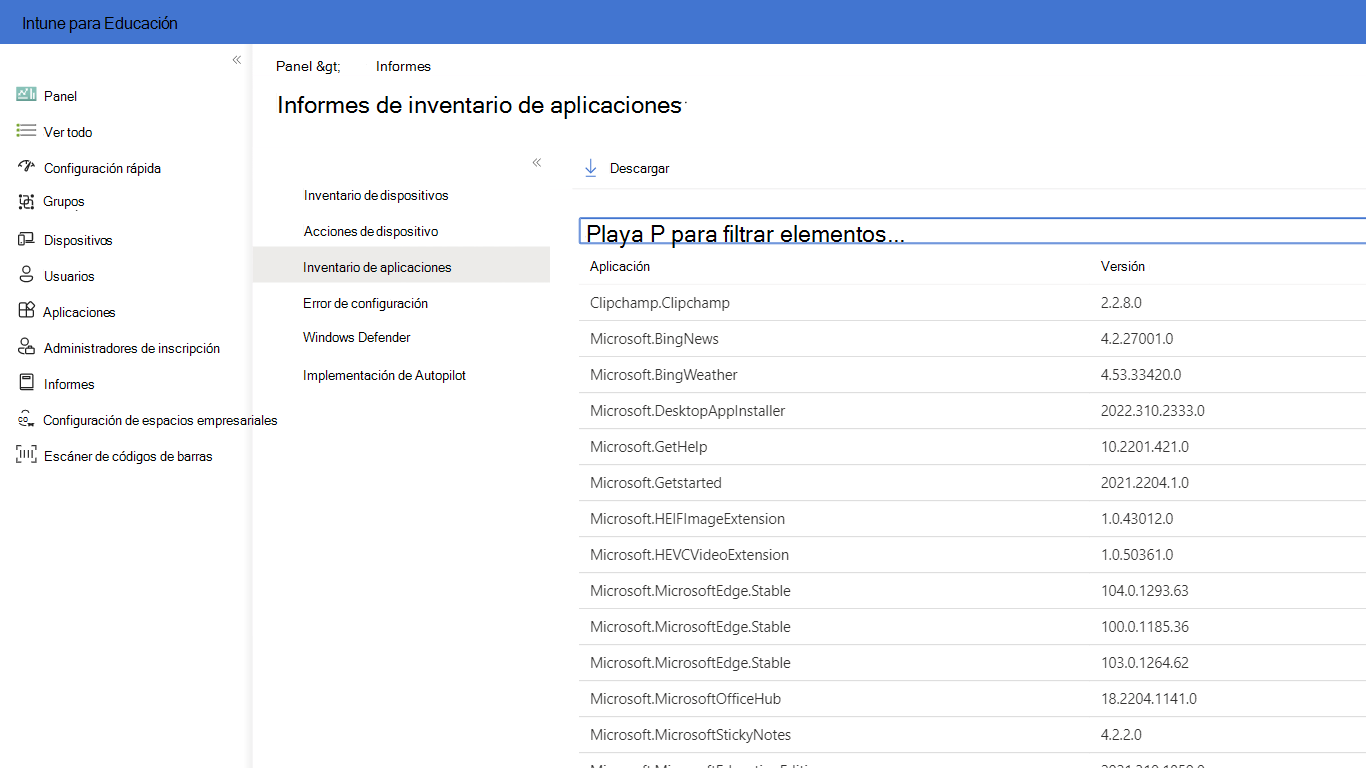Click the Configuración rápida gauge icon
The image size is (1366, 768).
[26, 166]
